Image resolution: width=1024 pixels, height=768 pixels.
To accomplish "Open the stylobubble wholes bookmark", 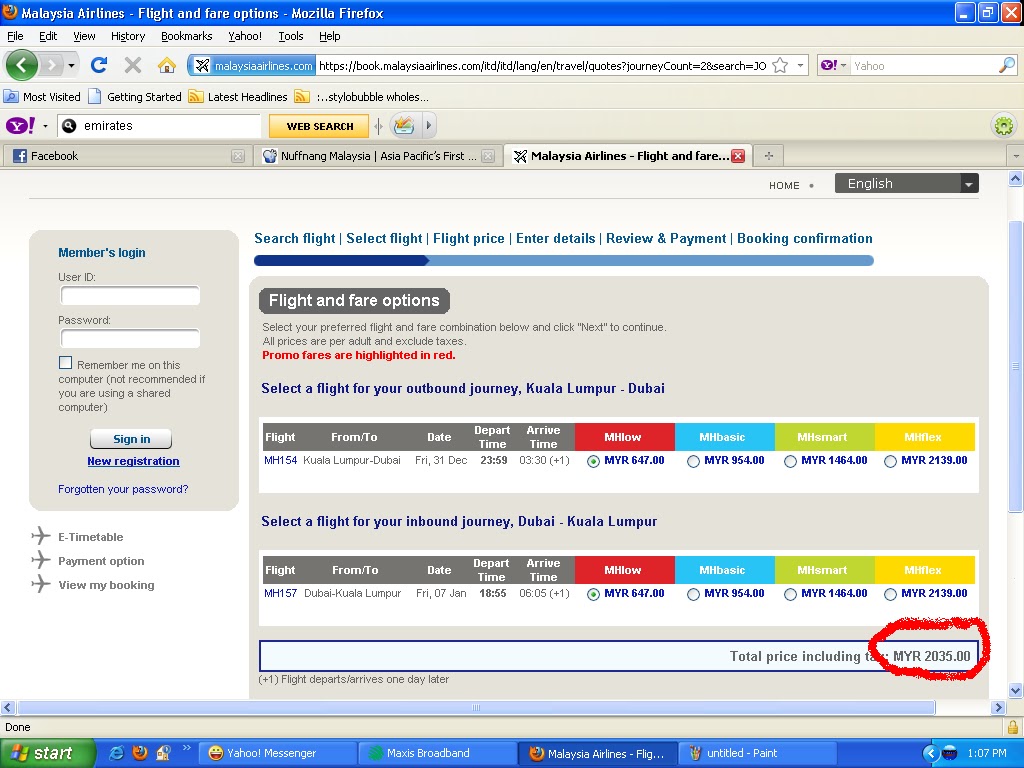I will pos(361,97).
